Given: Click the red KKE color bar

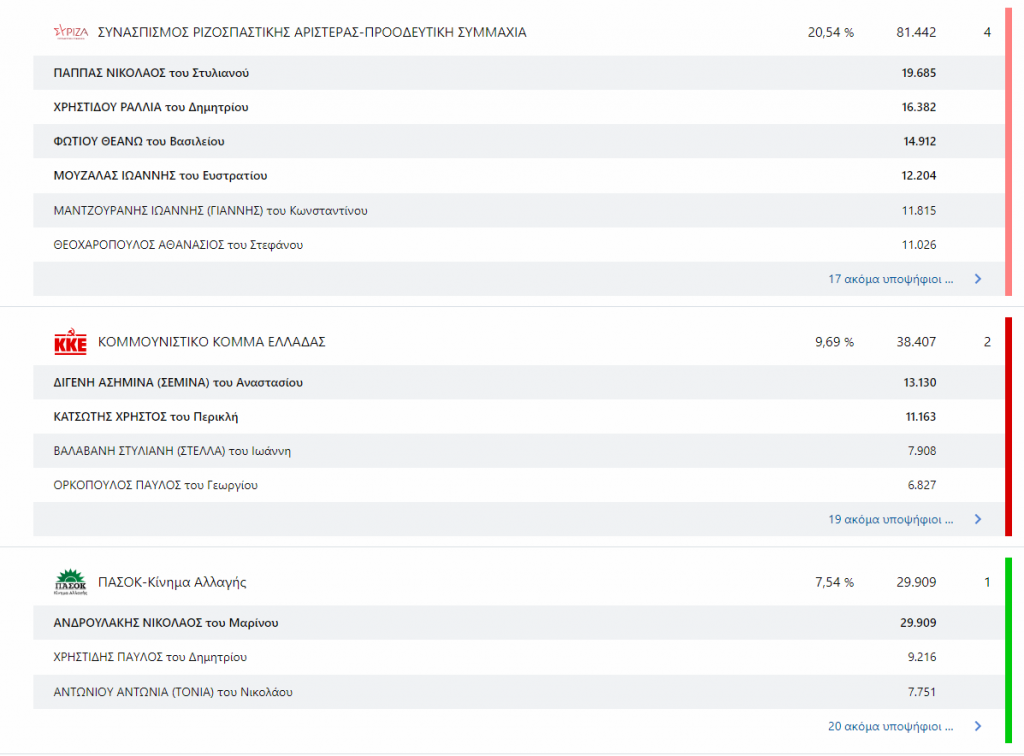Looking at the screenshot, I should pos(1008,427).
